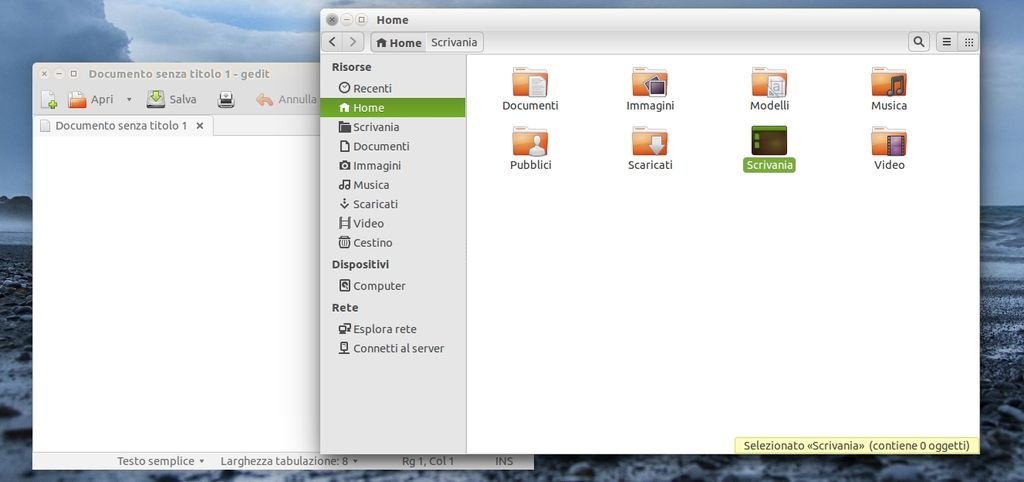Open the Scaricati folder icon
The width and height of the screenshot is (1024, 482).
click(650, 143)
